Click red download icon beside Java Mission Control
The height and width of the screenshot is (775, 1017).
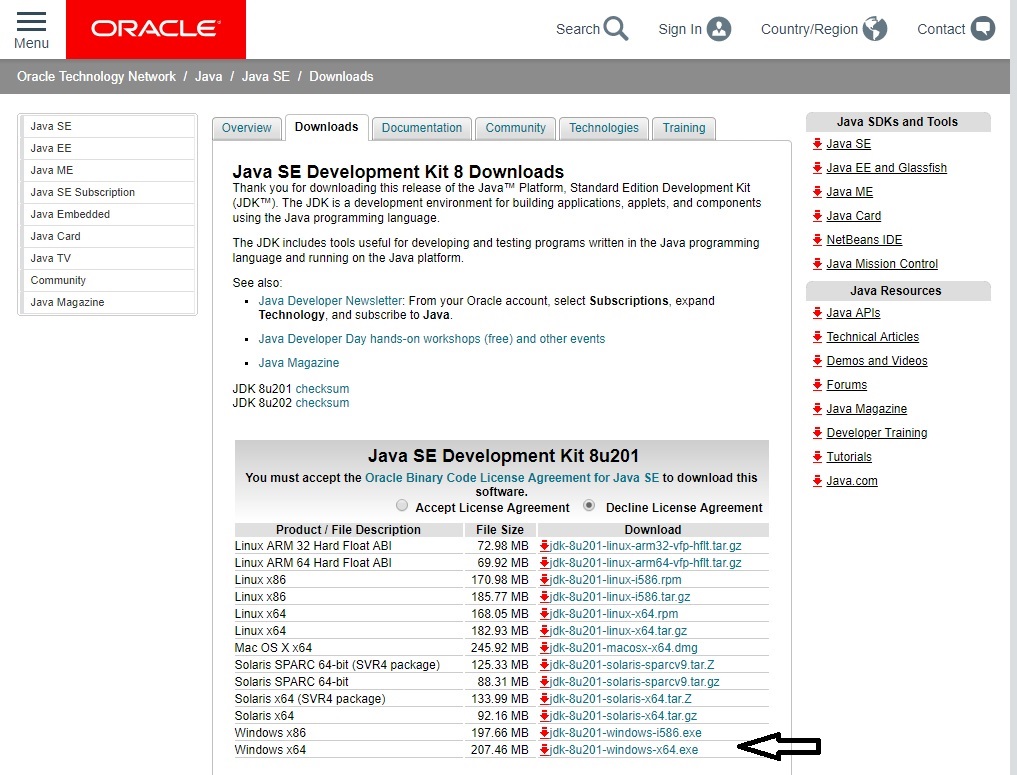(x=817, y=264)
